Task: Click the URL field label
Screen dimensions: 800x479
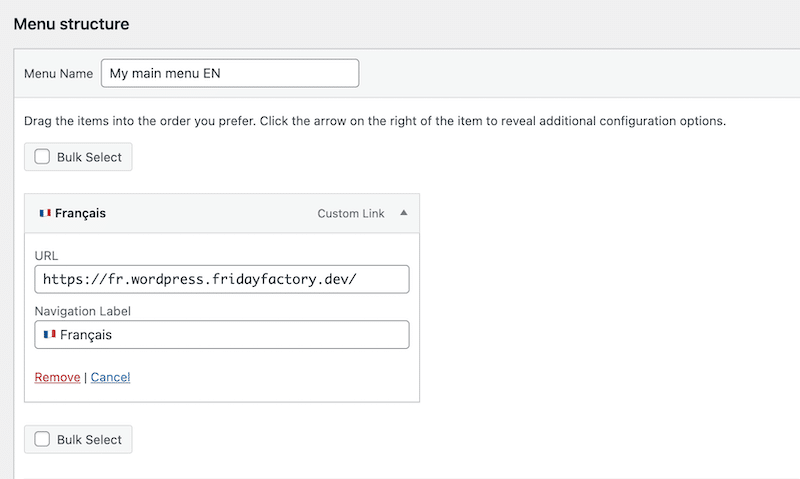Action: tap(46, 256)
